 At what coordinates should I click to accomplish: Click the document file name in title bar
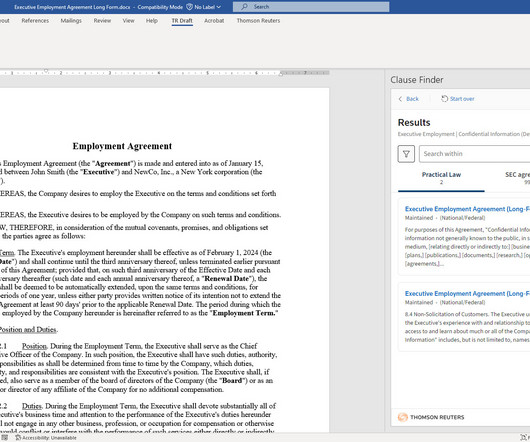pyautogui.click(x=72, y=7)
